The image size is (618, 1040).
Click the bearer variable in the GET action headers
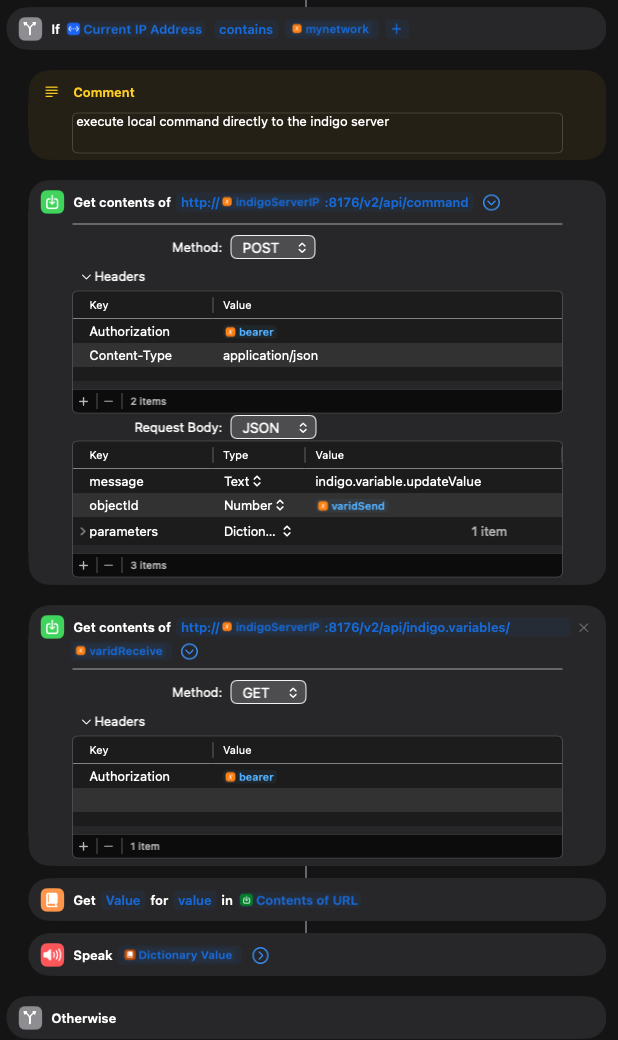[249, 777]
